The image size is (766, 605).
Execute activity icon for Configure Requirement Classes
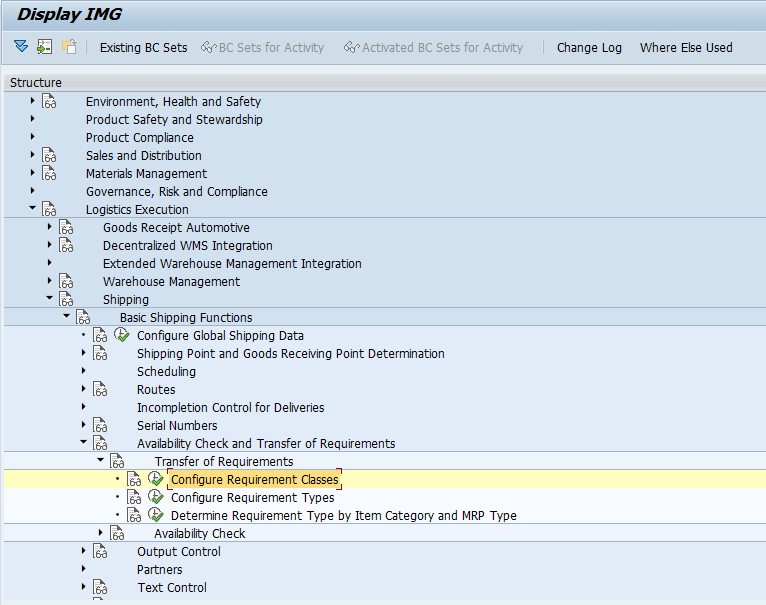[x=156, y=479]
